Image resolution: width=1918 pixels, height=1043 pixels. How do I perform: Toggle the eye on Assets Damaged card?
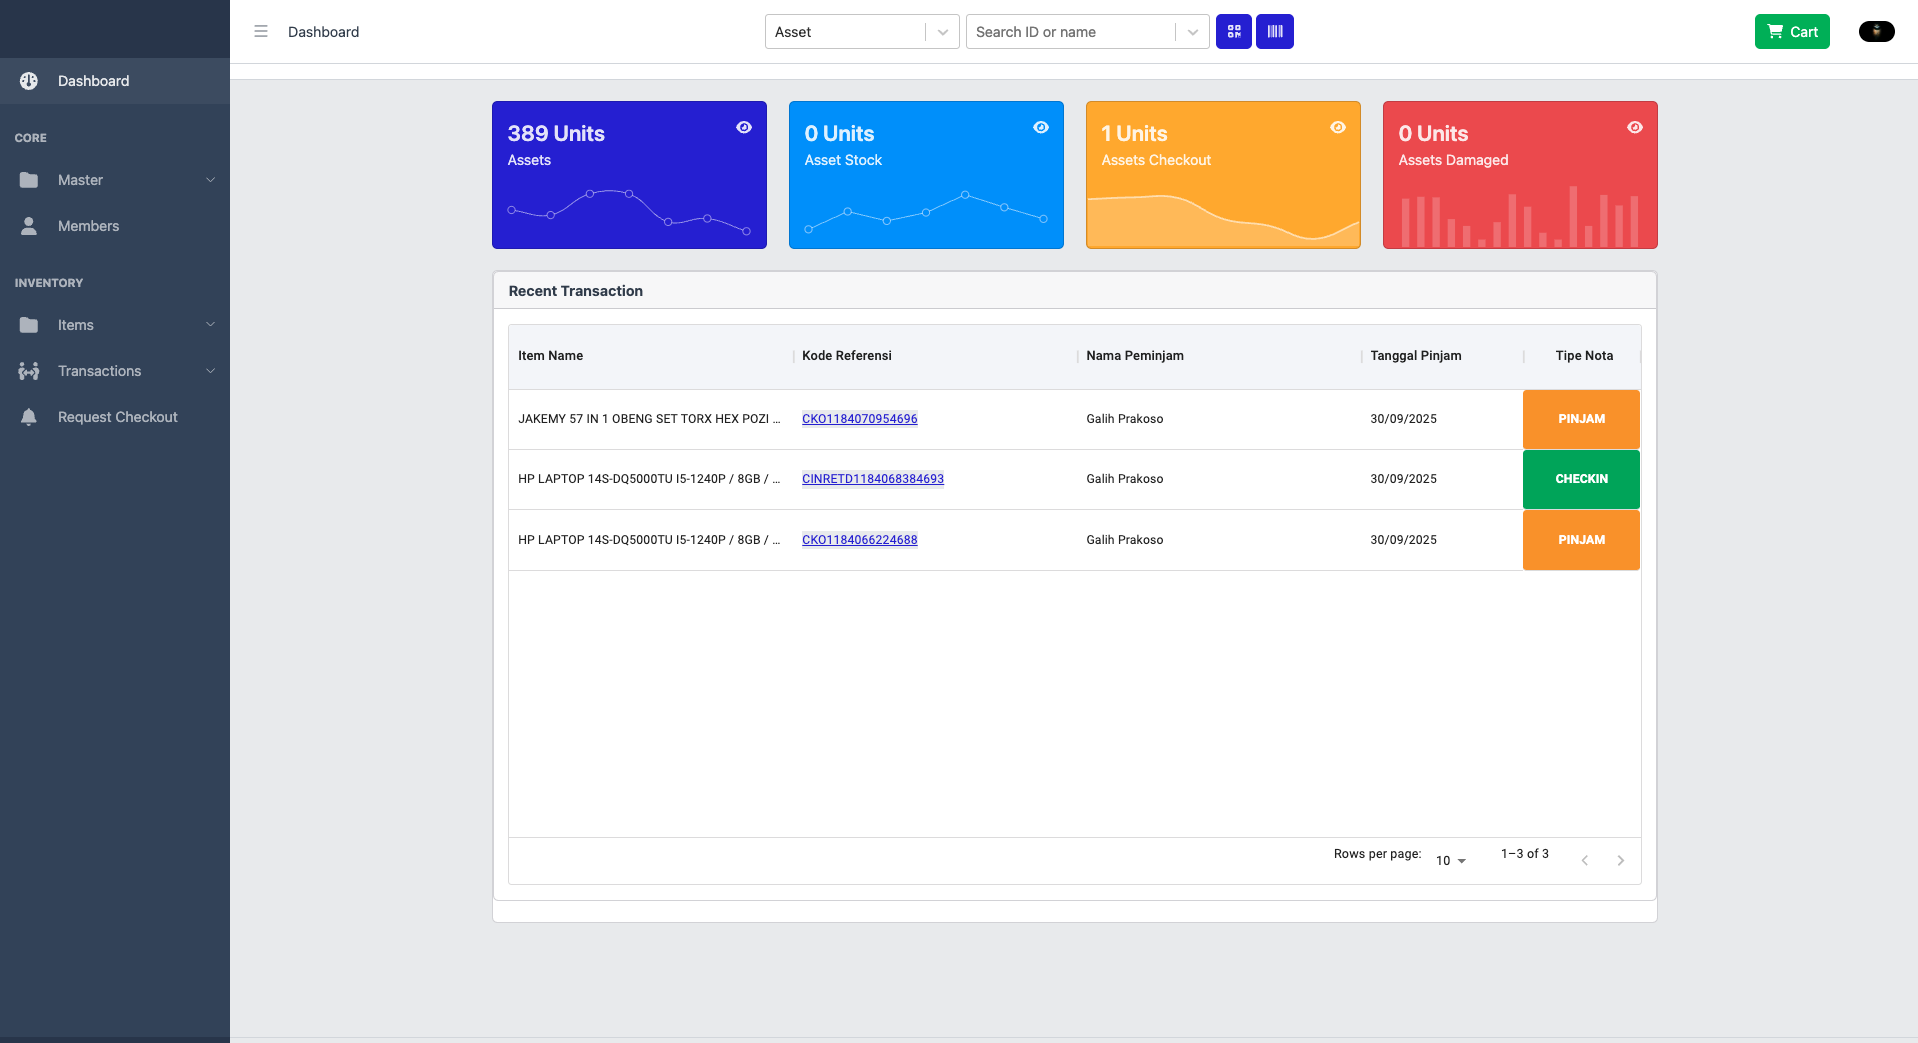(1635, 127)
